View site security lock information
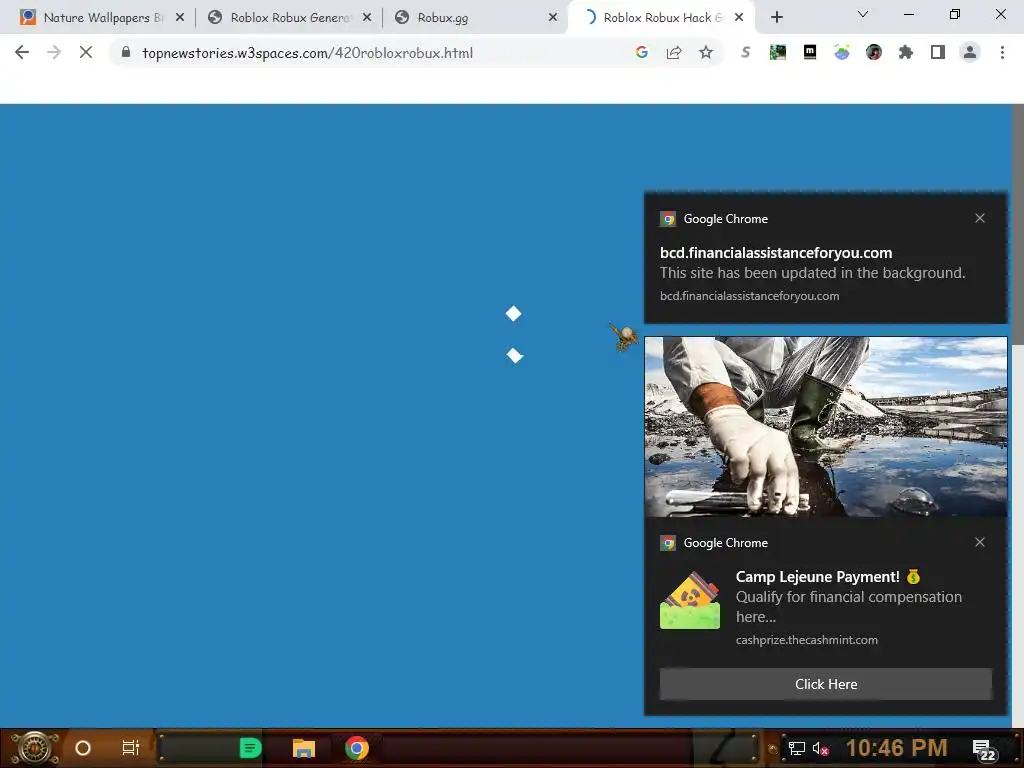This screenshot has height=768, width=1024. tap(126, 52)
